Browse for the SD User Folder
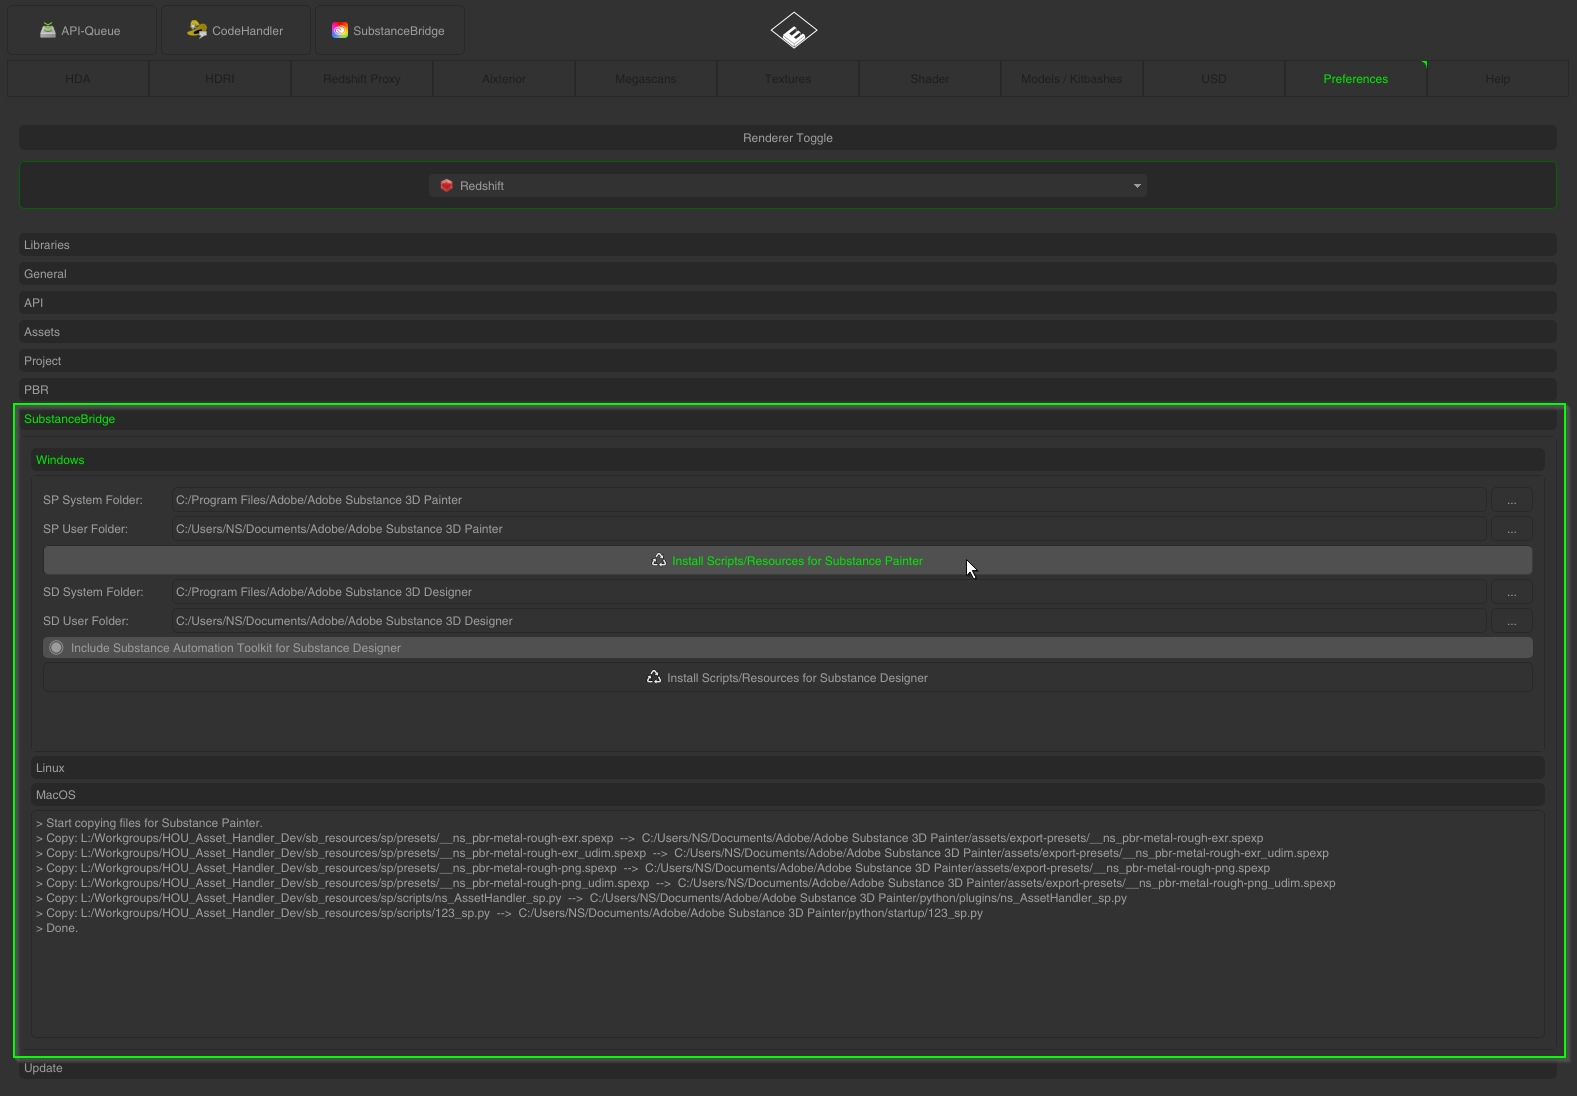The image size is (1577, 1096). pyautogui.click(x=1511, y=621)
